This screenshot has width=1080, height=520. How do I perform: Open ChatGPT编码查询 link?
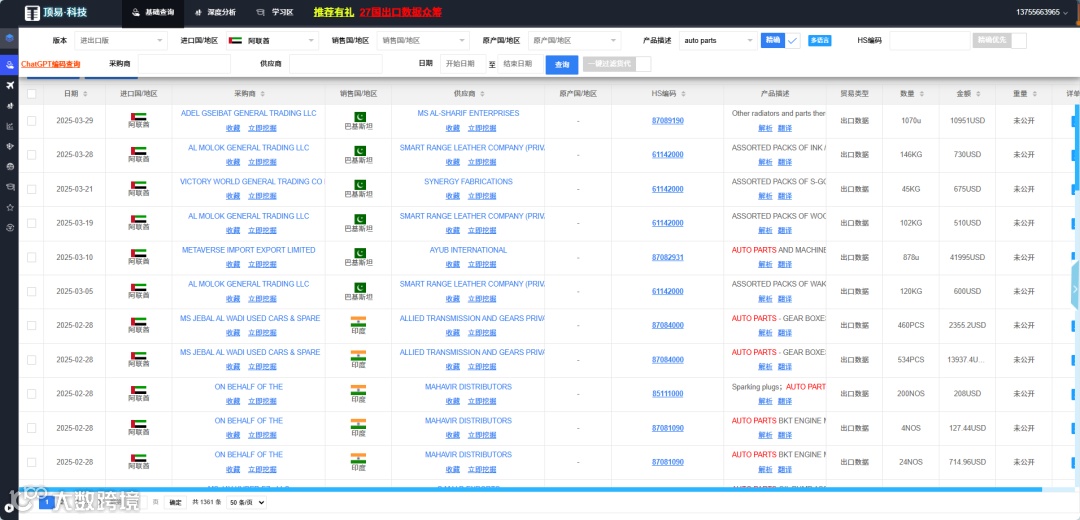[50, 64]
